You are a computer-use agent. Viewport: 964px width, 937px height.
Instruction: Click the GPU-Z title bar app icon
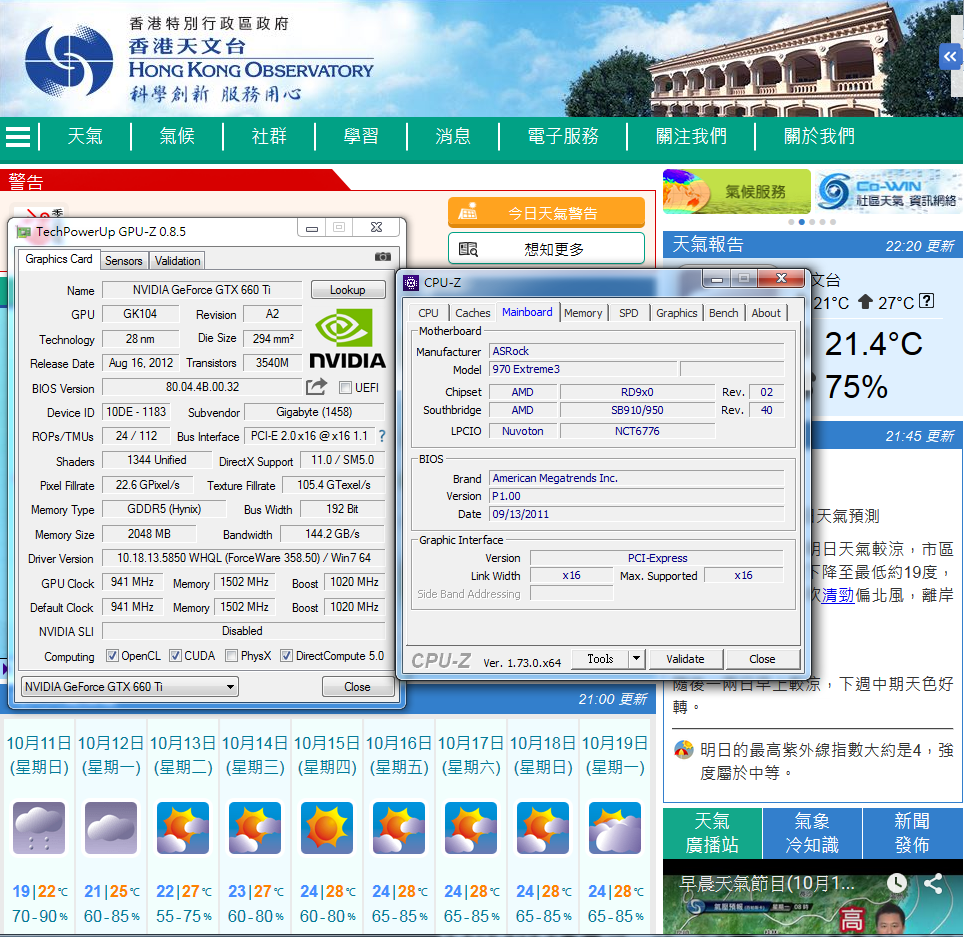pos(24,232)
